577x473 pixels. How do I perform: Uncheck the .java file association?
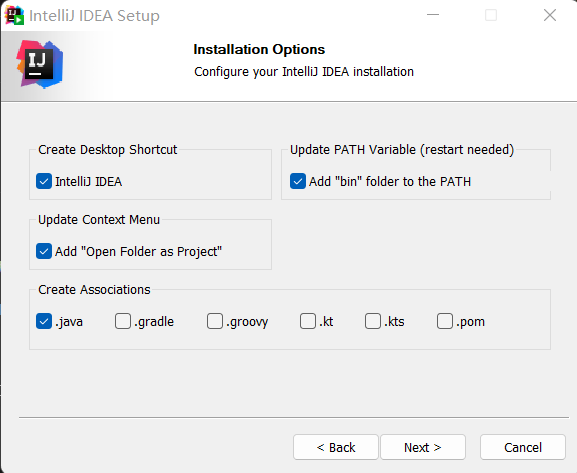(44, 321)
